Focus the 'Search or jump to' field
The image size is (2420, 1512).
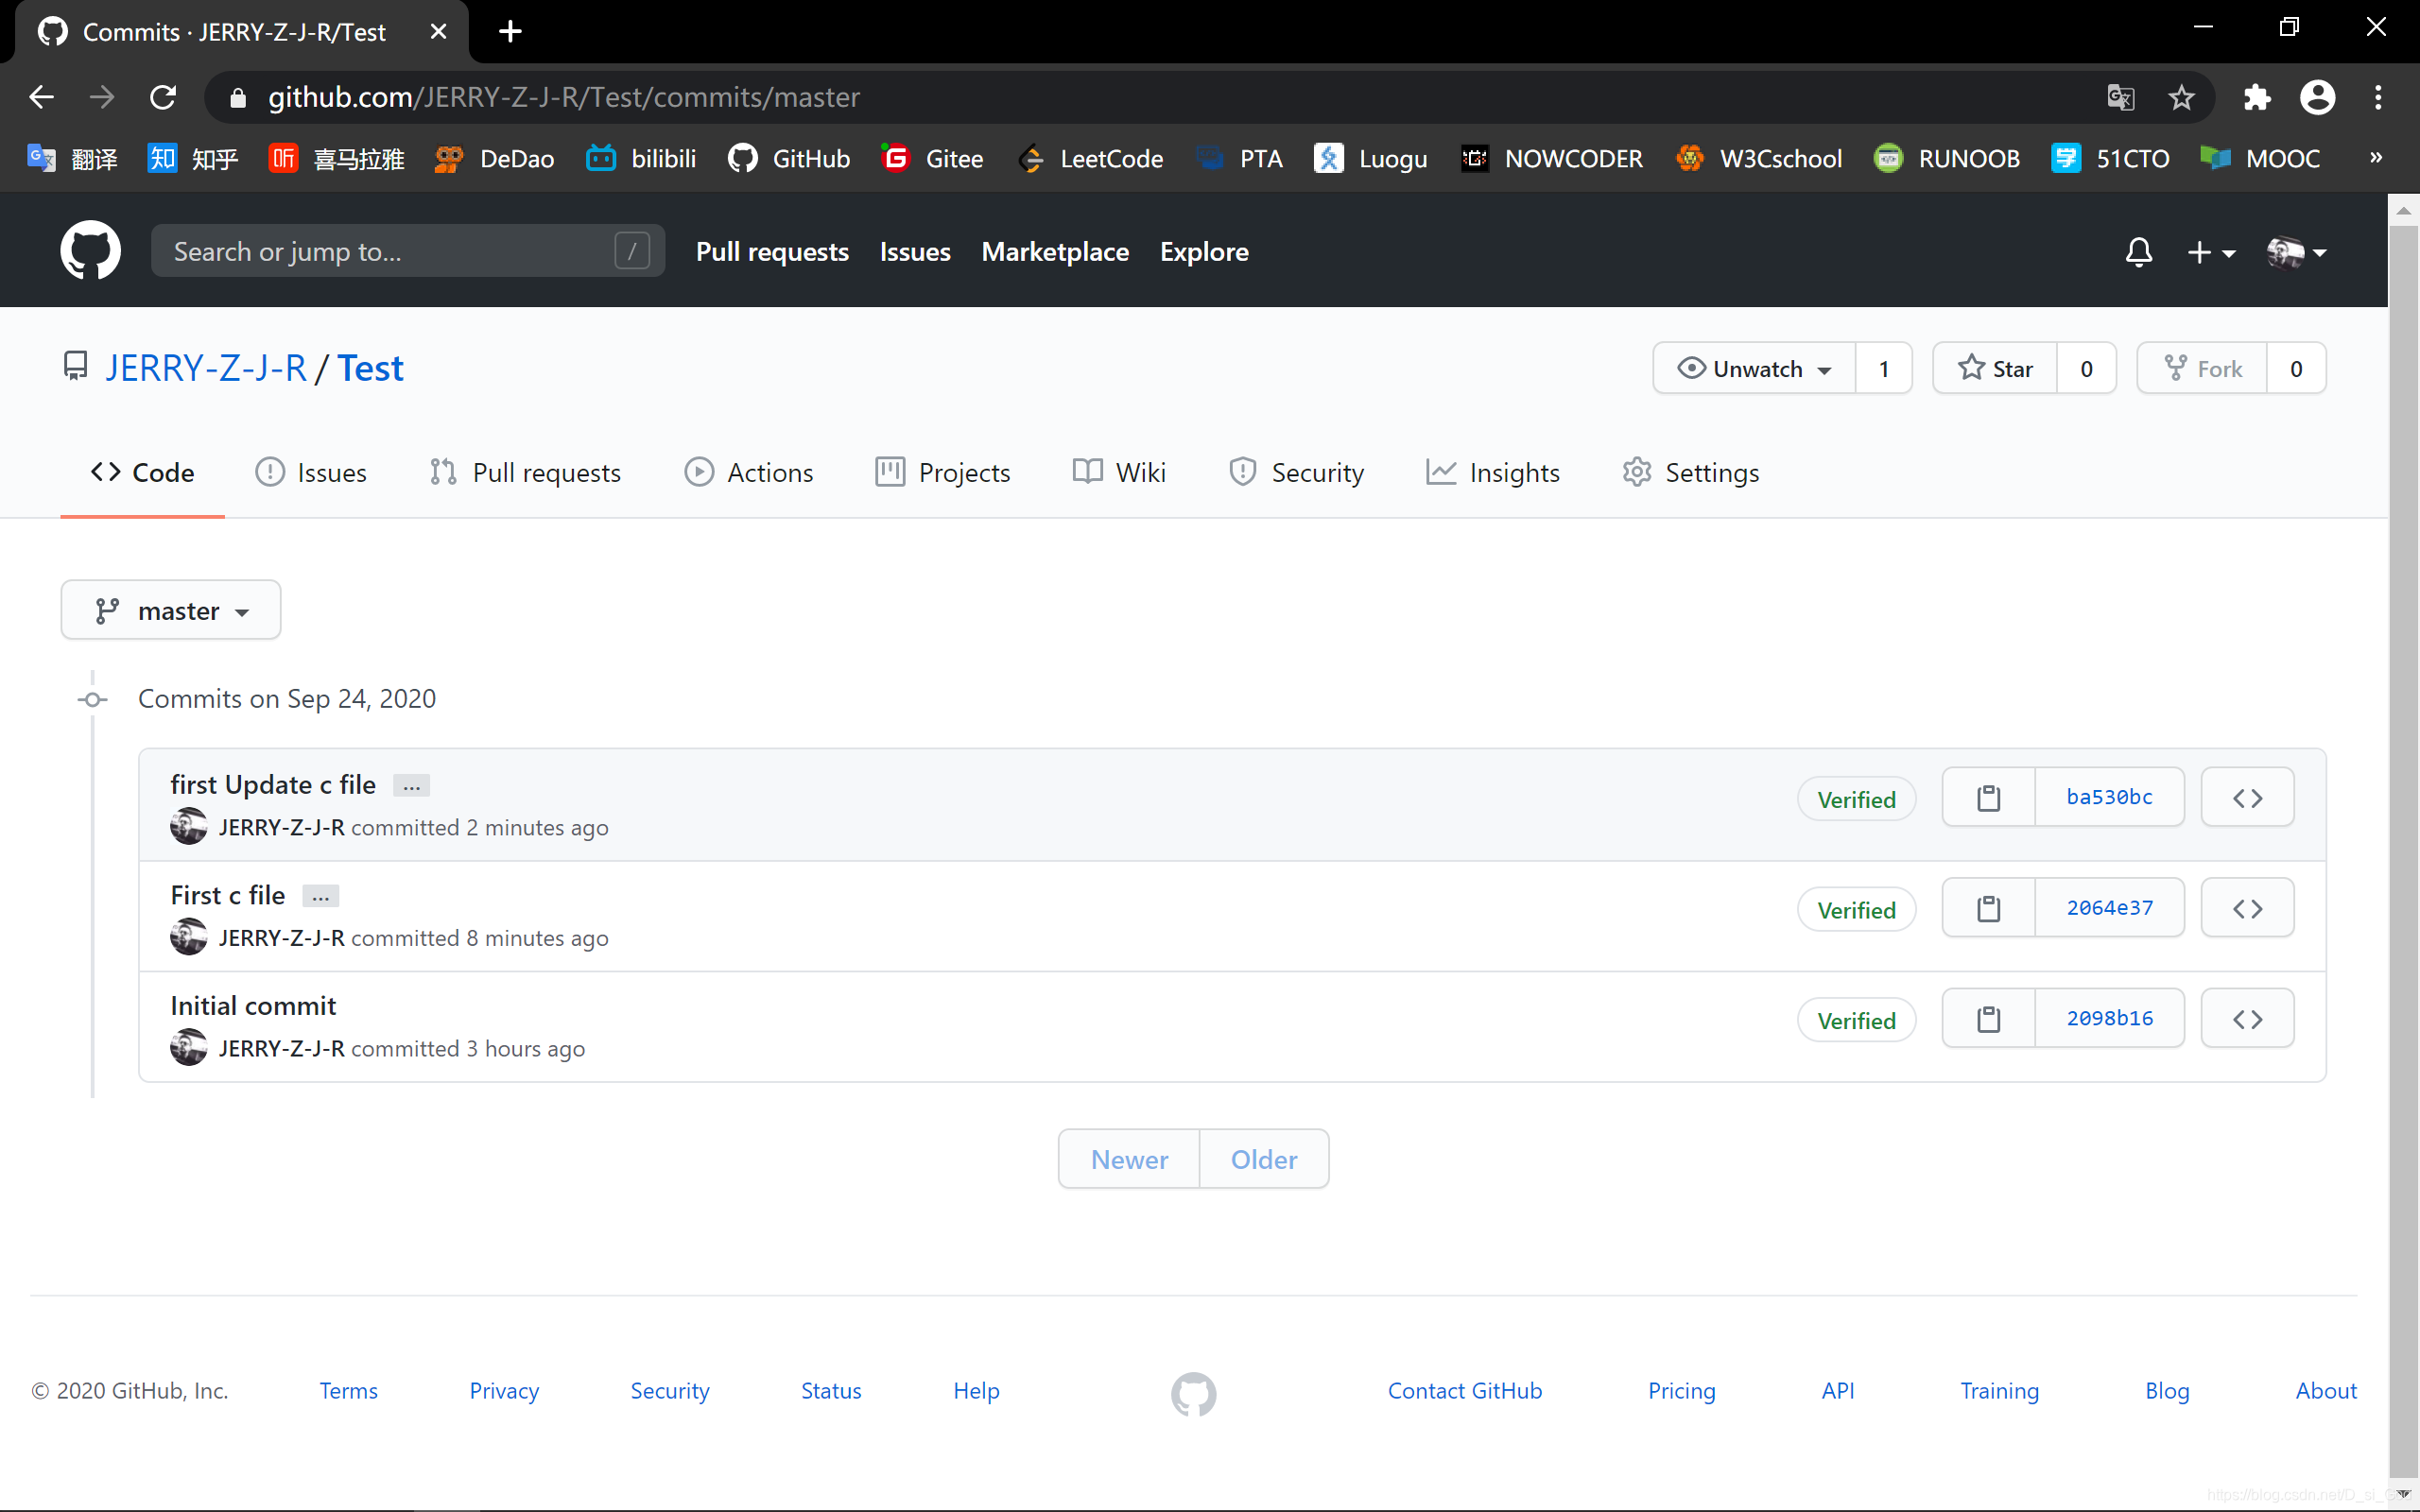coord(390,251)
